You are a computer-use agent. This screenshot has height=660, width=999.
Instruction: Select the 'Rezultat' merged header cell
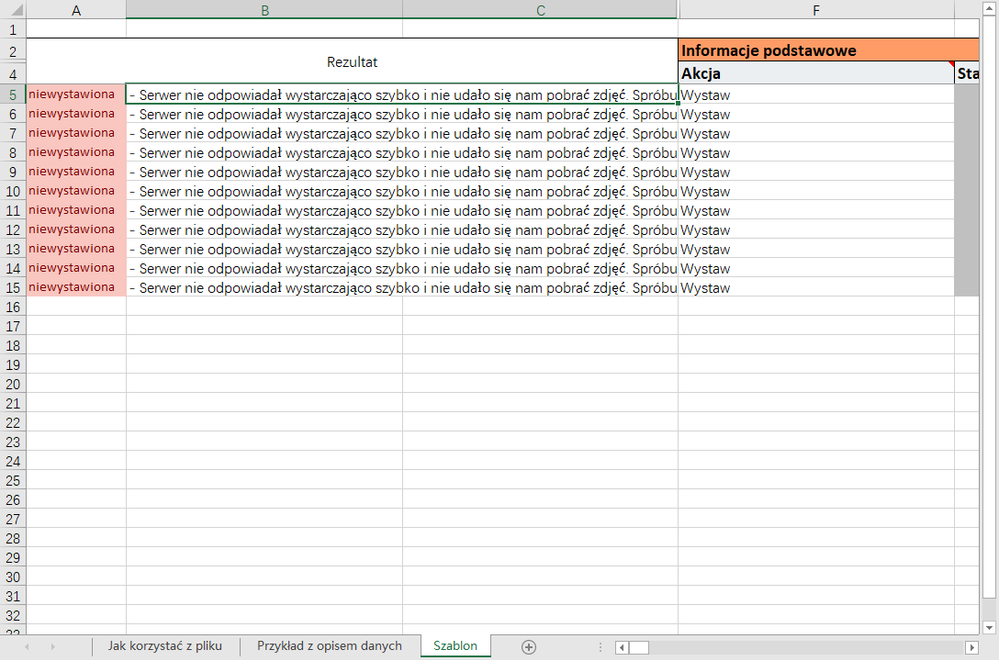351,62
